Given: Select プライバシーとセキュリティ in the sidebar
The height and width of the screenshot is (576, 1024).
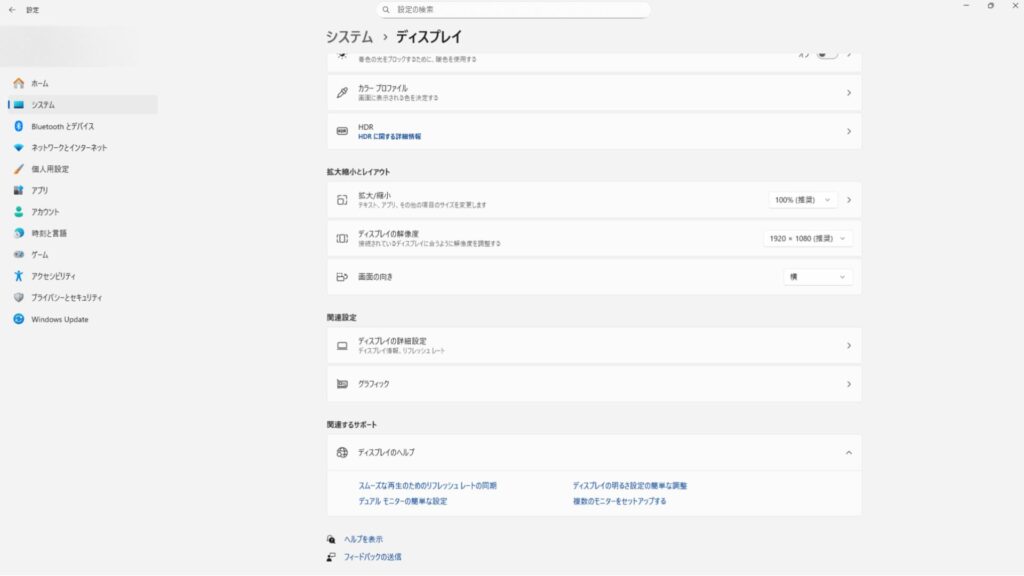Looking at the screenshot, I should [x=66, y=298].
